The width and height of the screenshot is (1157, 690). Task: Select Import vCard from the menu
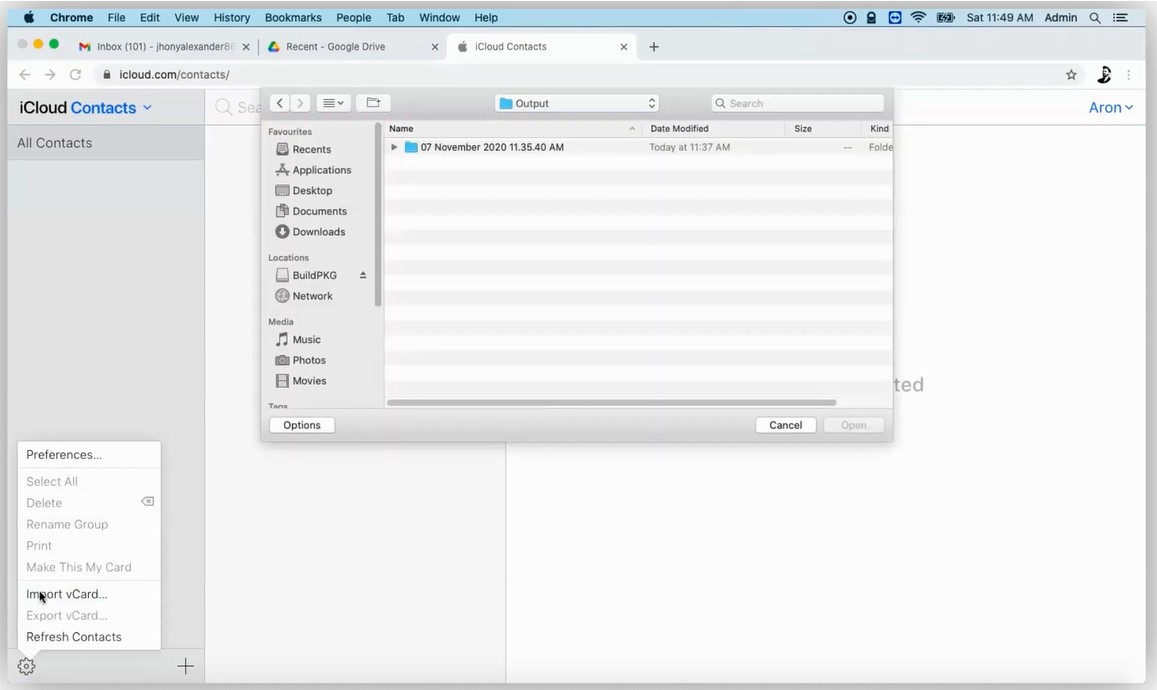[x=66, y=593]
